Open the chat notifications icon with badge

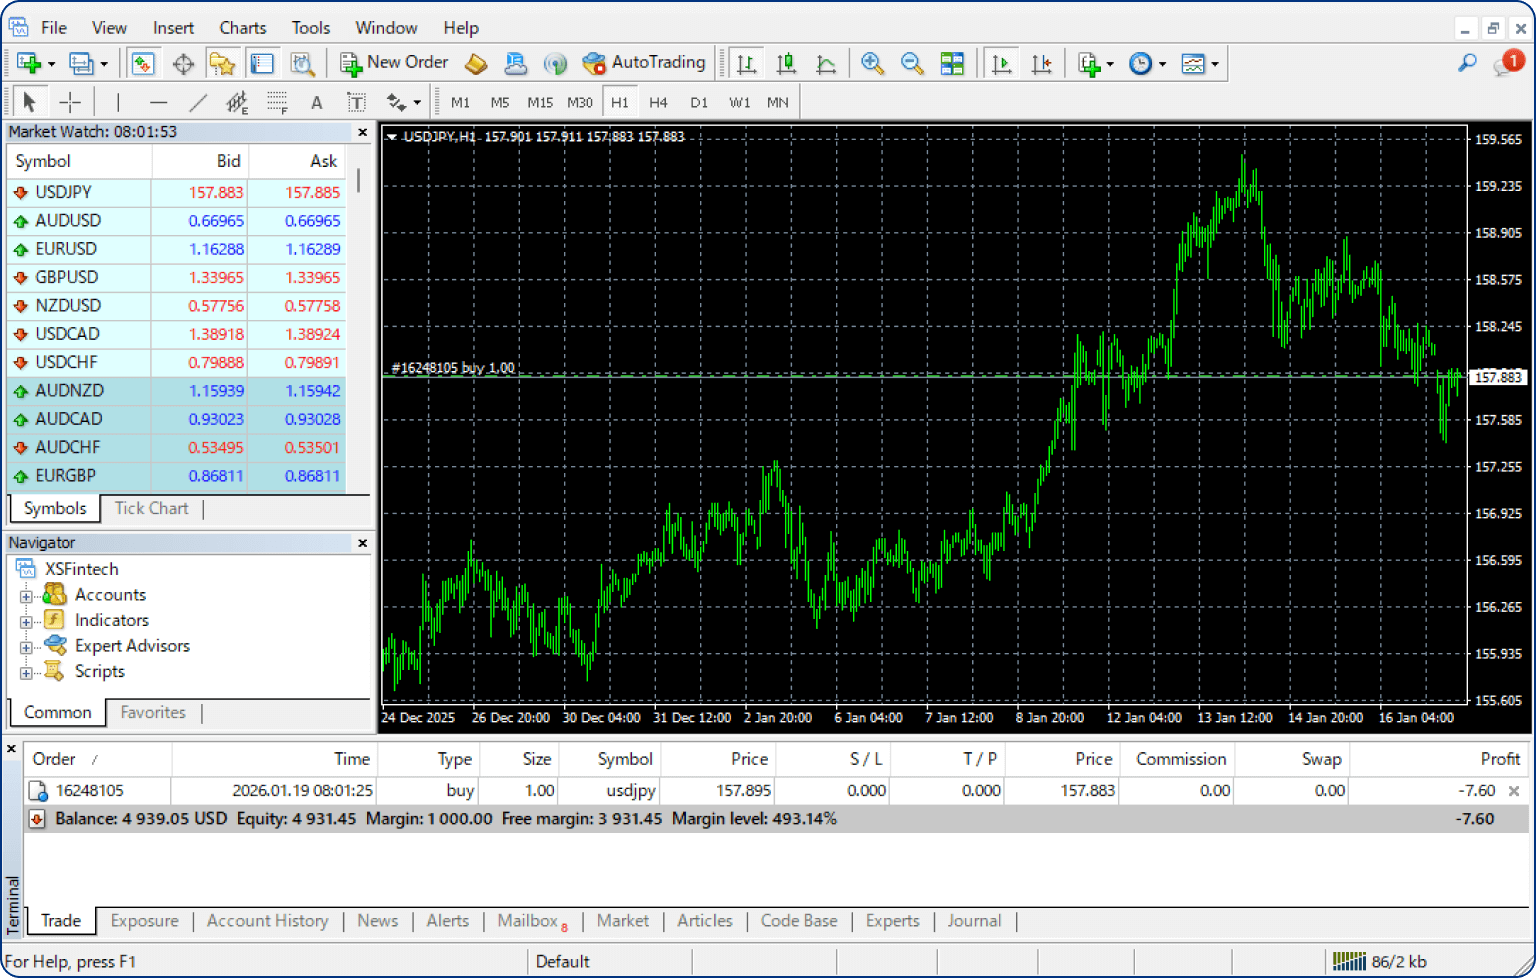click(x=1507, y=63)
